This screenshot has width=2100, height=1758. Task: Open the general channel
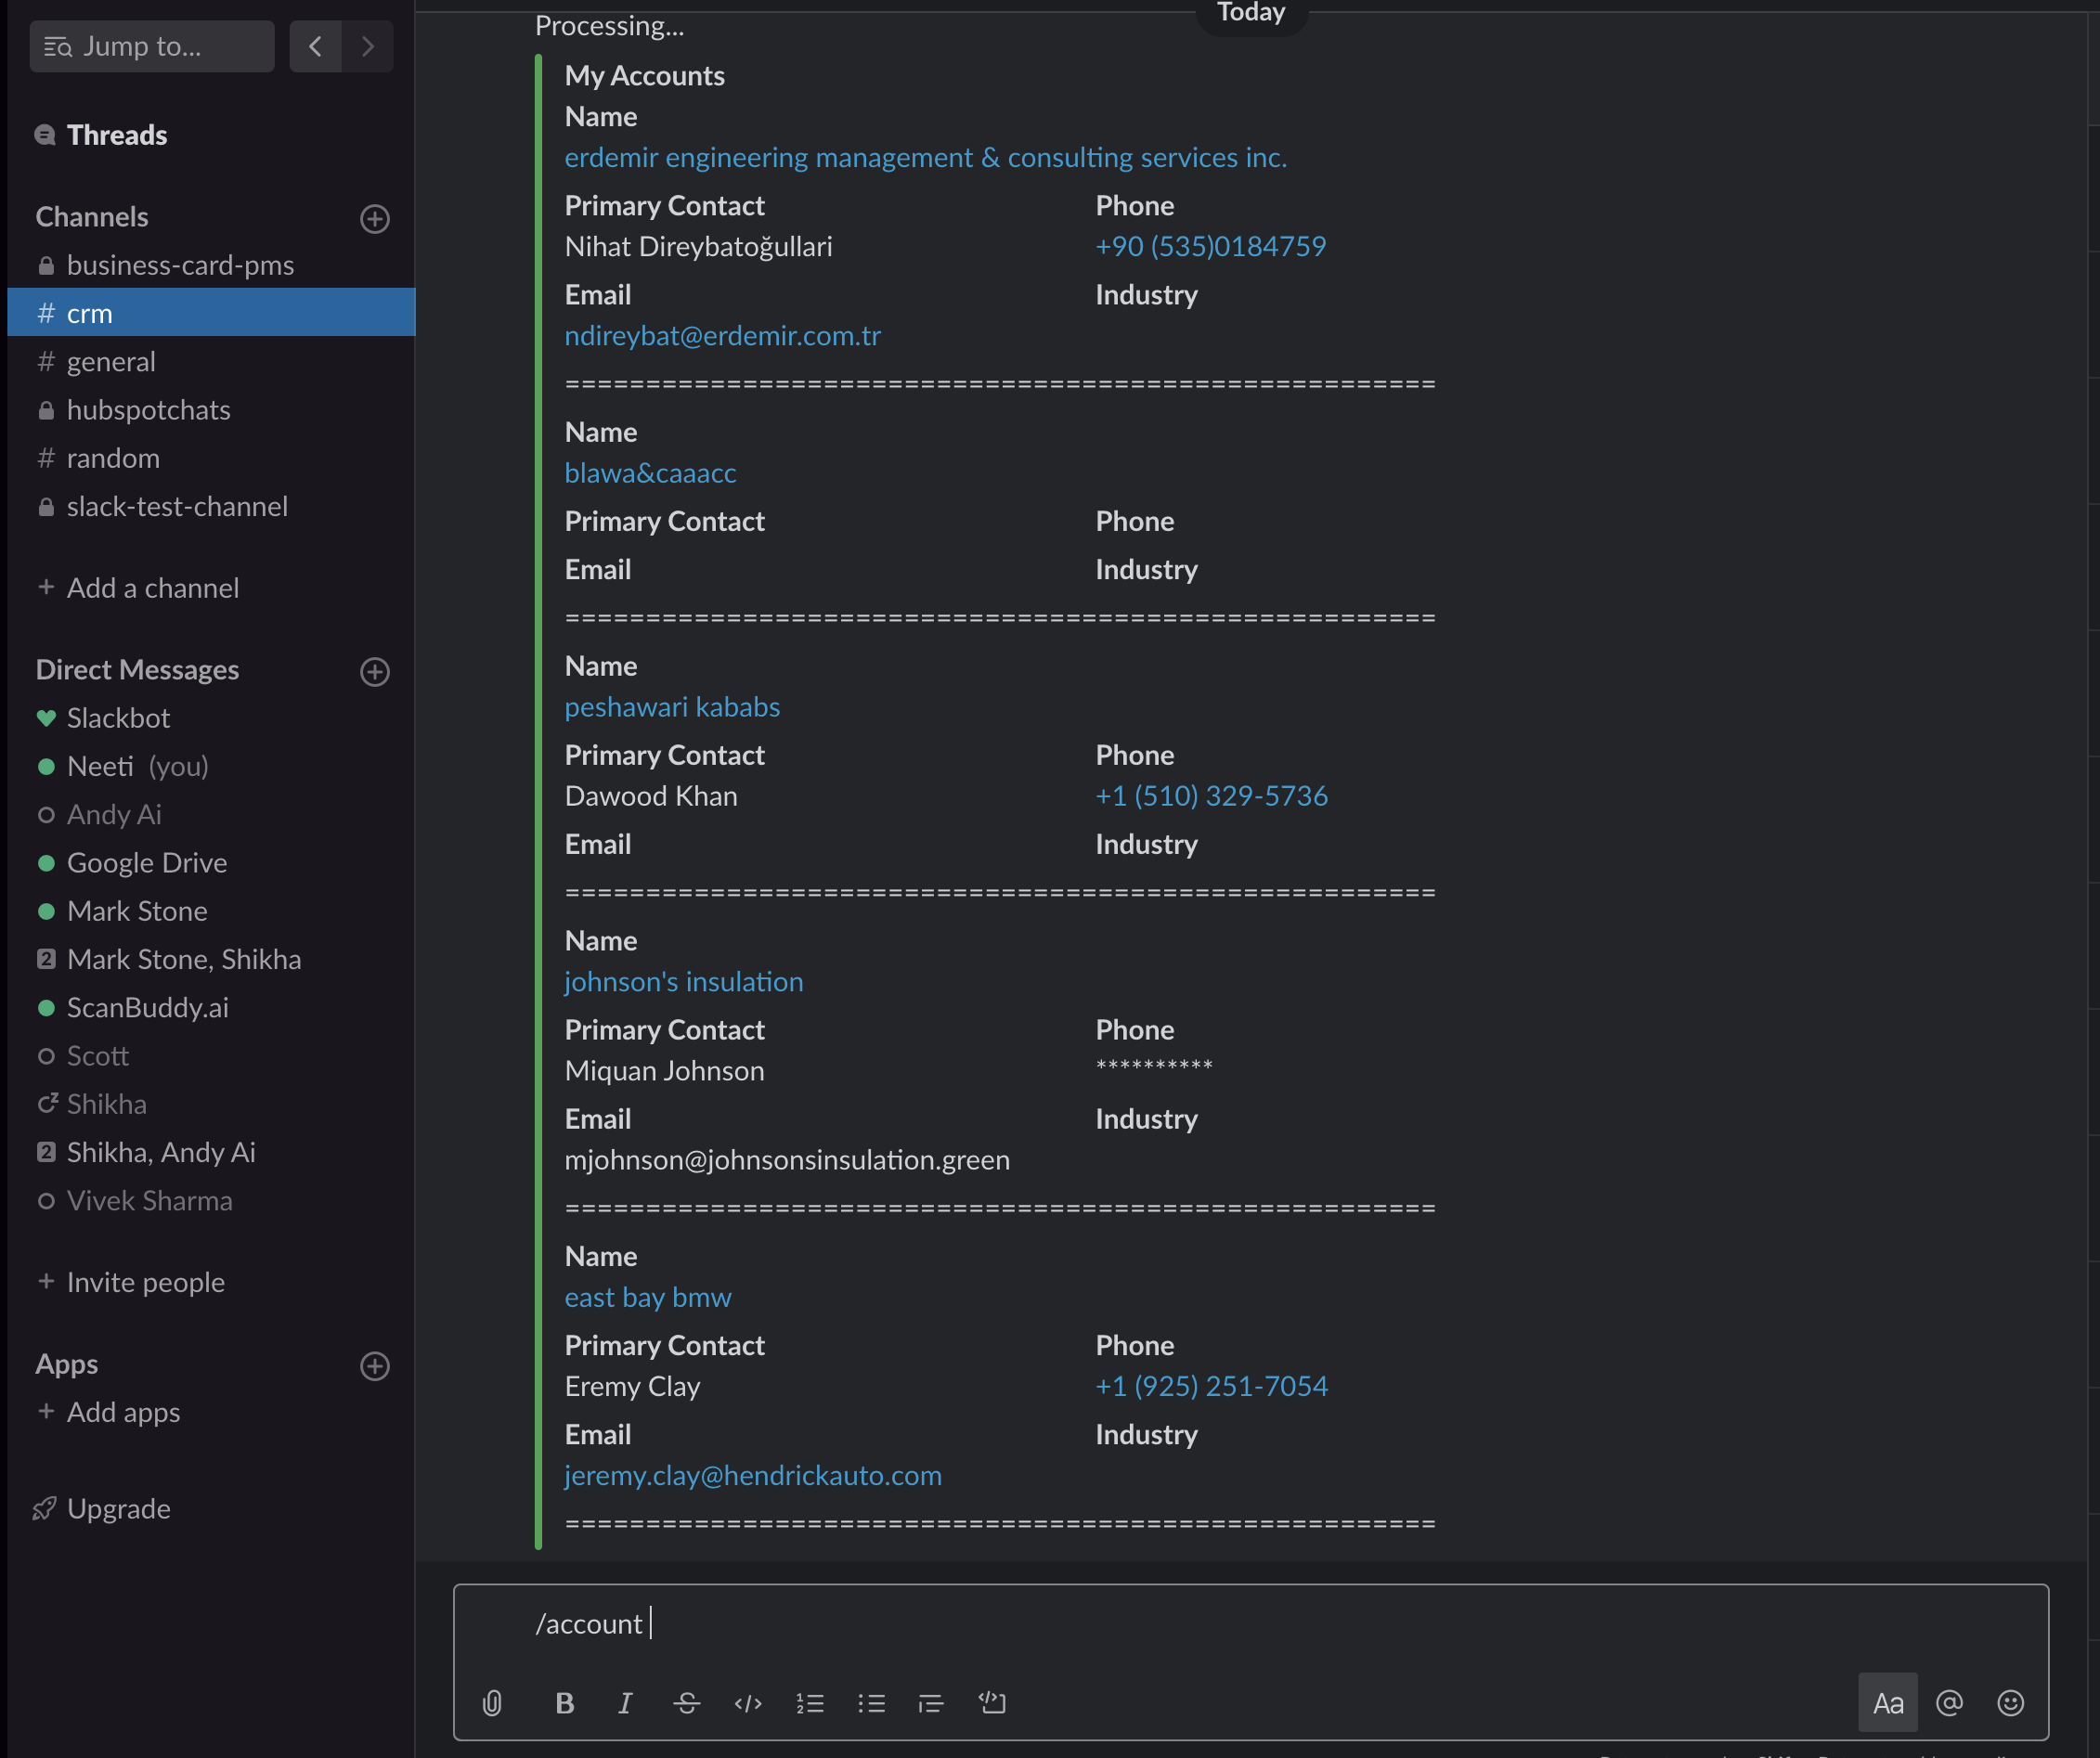click(x=111, y=362)
